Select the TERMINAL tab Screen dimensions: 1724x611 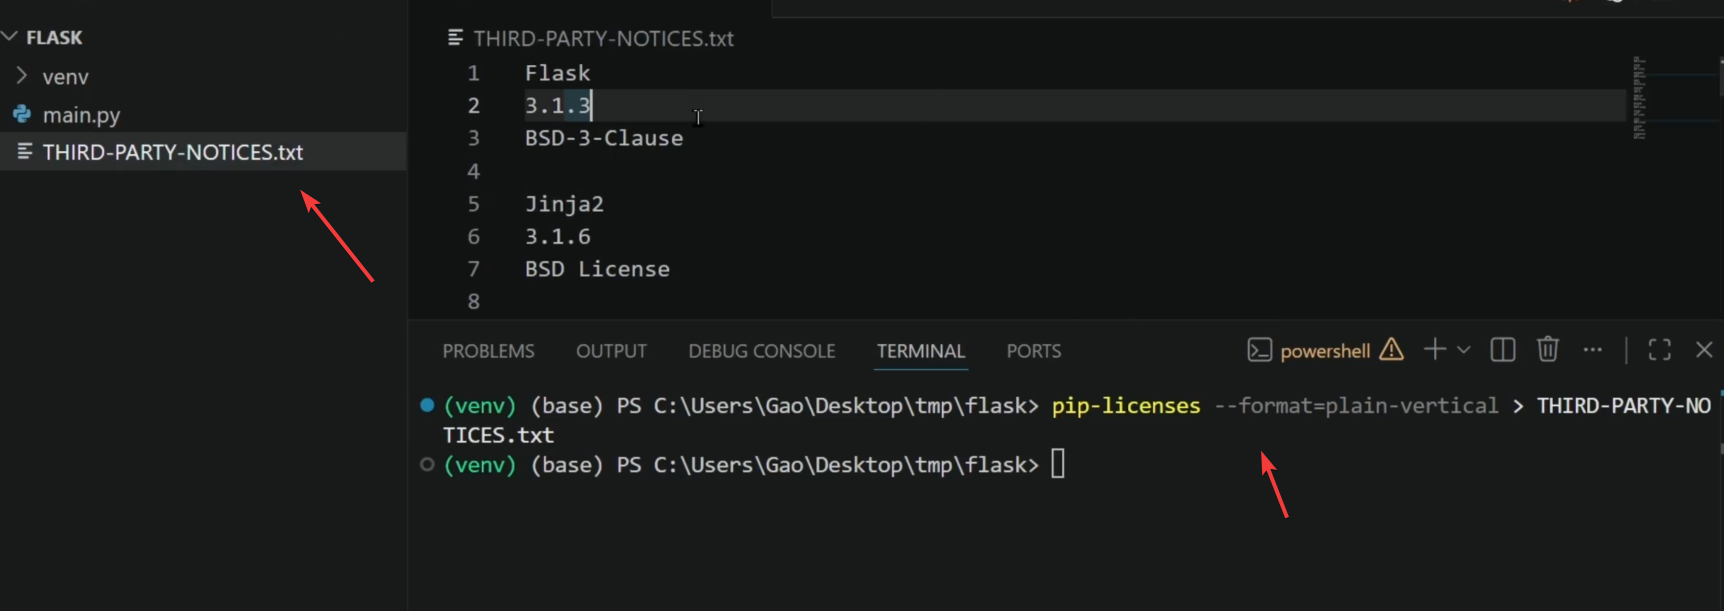[x=921, y=351]
